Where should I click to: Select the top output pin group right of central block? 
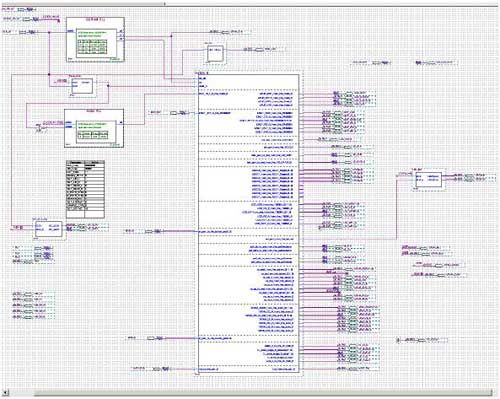(x=354, y=98)
